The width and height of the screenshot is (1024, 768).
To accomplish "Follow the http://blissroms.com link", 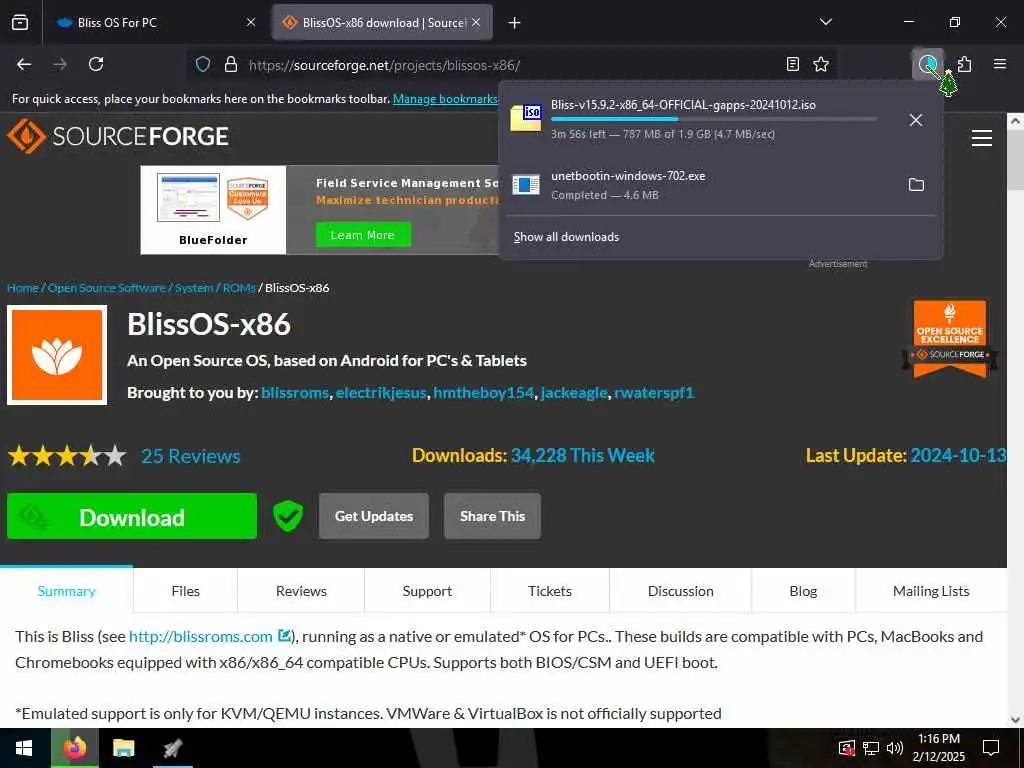I will (x=200, y=636).
